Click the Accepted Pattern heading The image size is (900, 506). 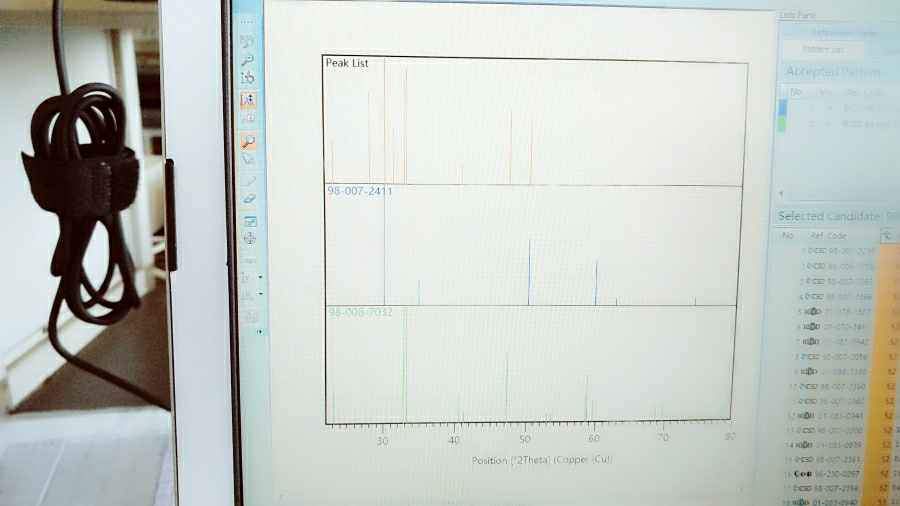(833, 72)
